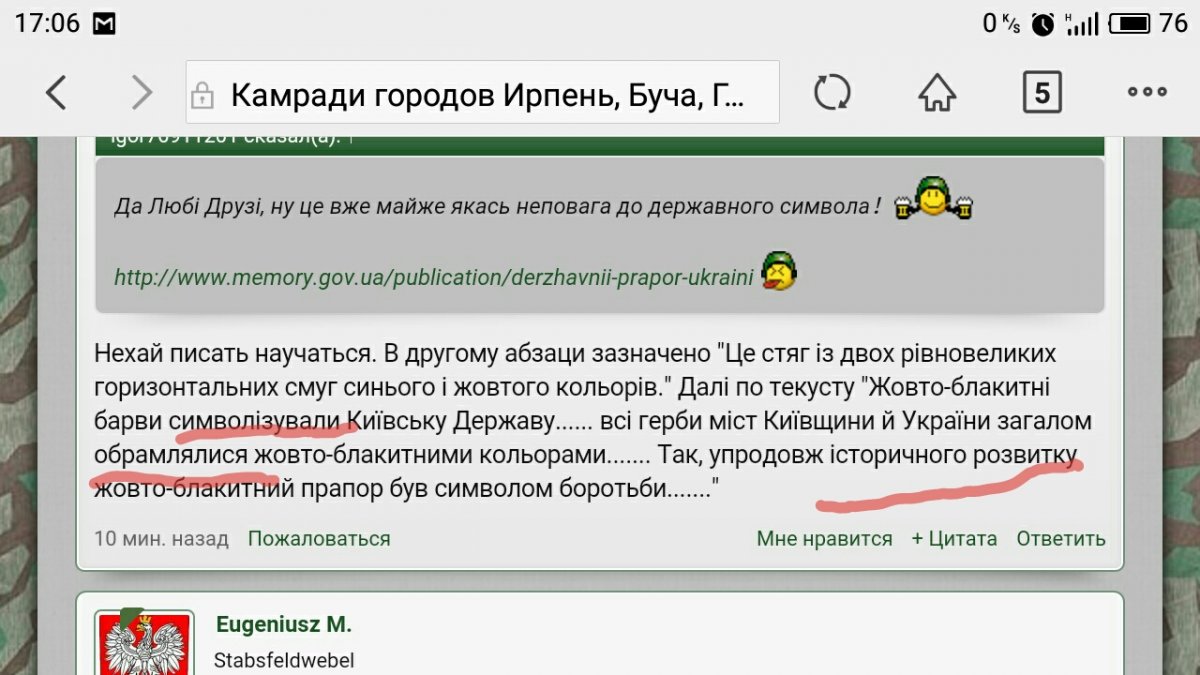Click Ответить to reply
Screen dimensions: 1200x675
click(x=1061, y=538)
